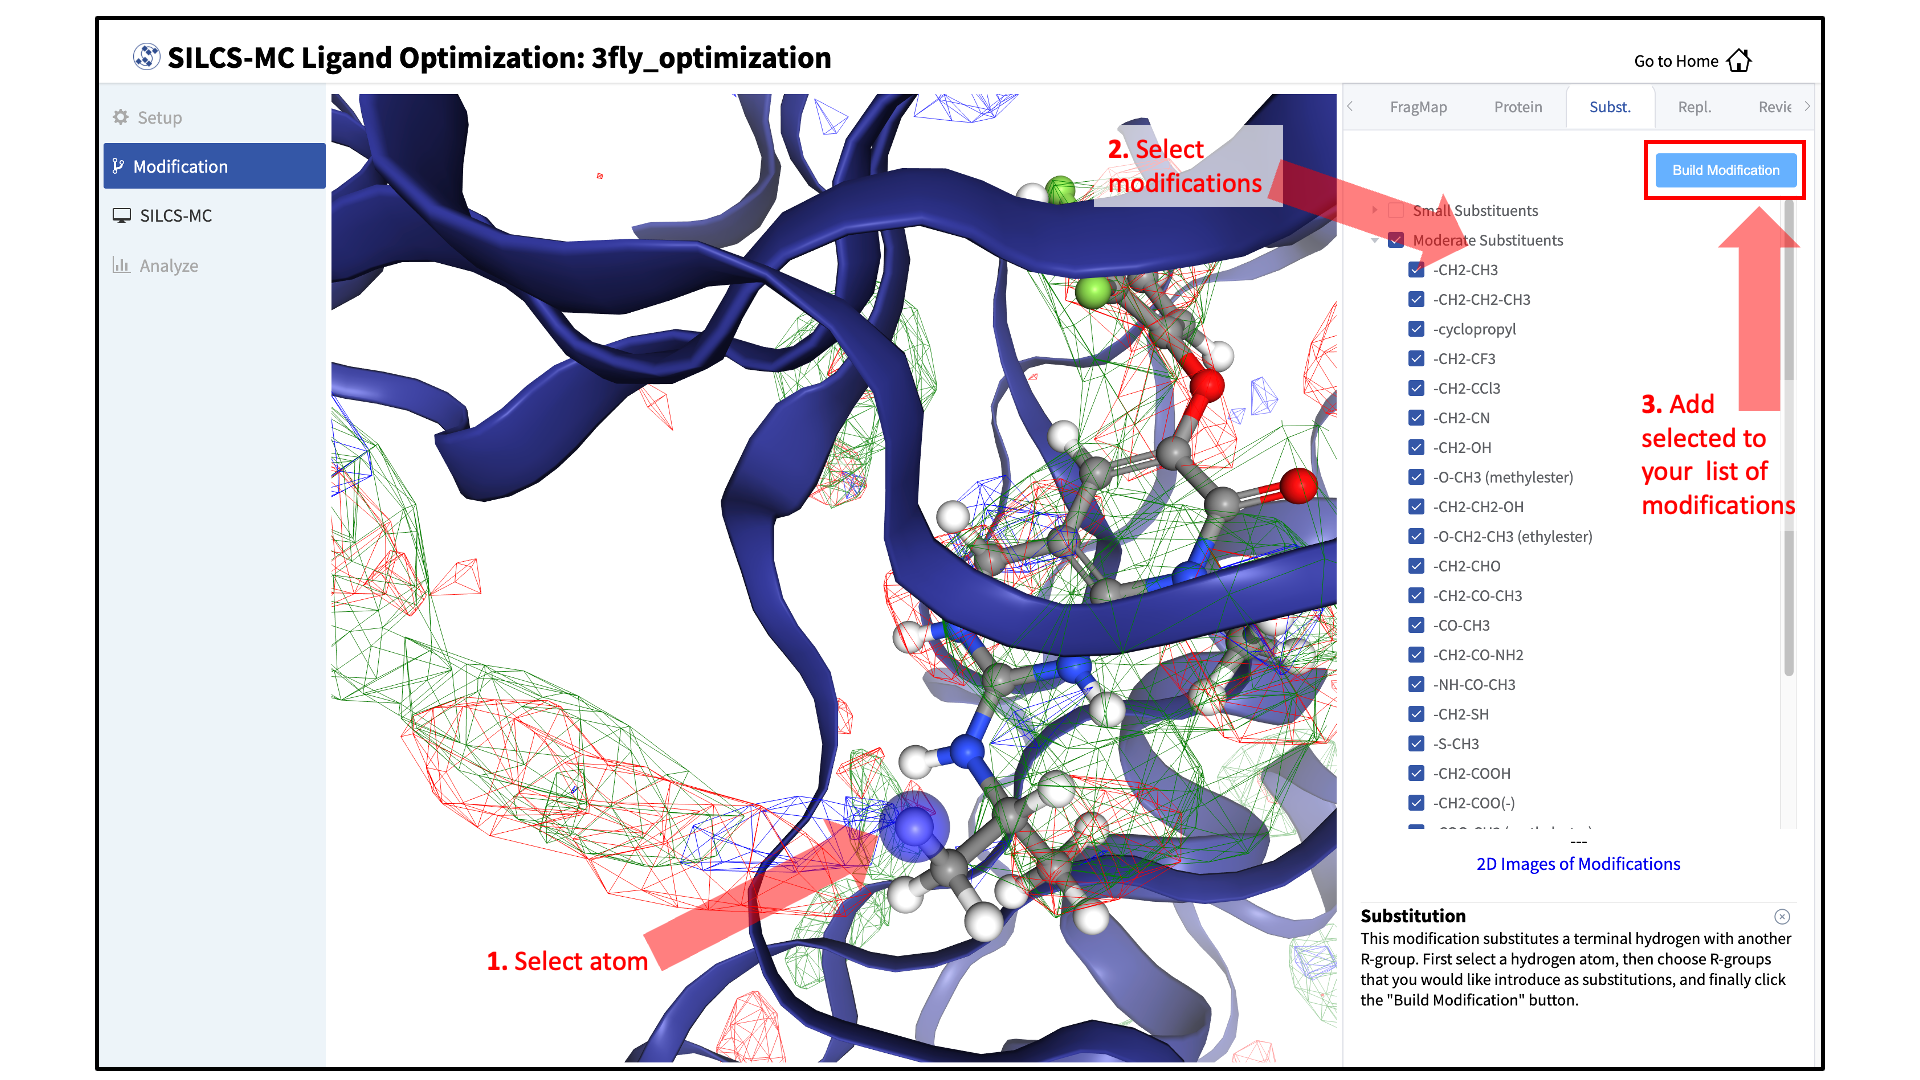Click the Analyze bar chart icon
1920x1080 pixels.
(121, 265)
